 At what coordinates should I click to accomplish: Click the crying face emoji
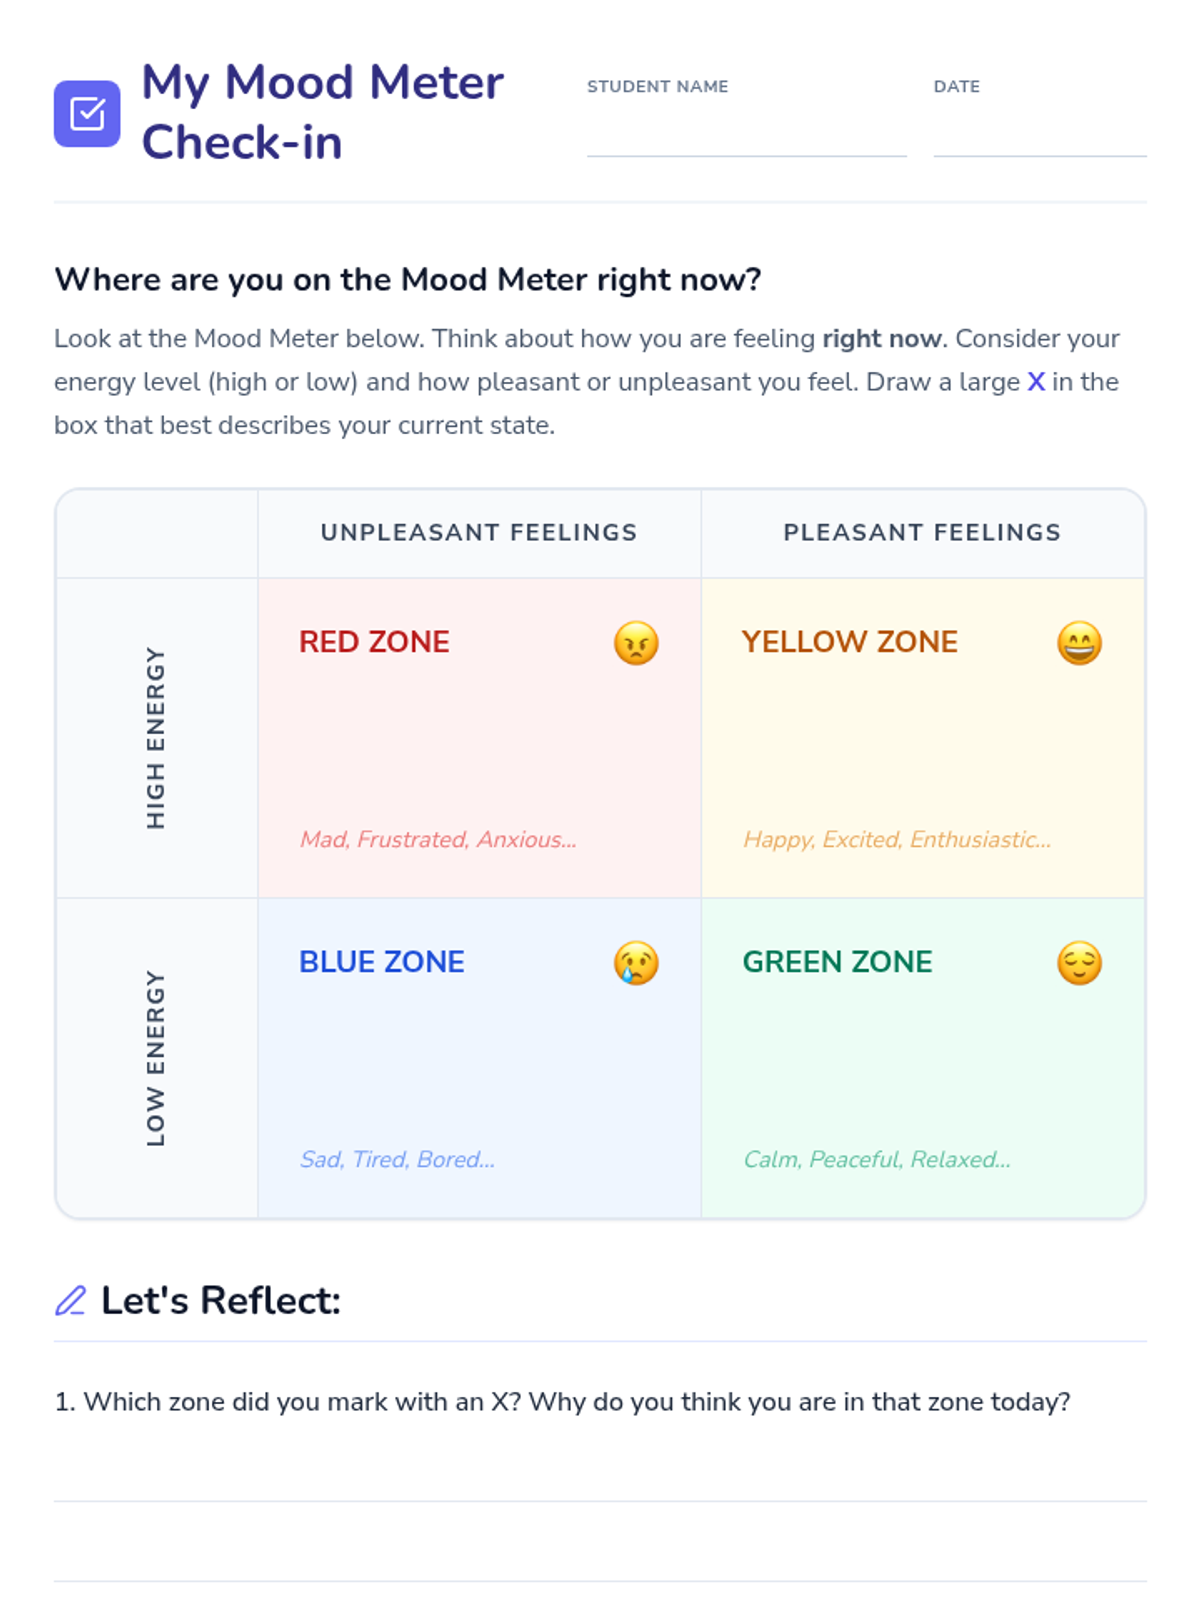[636, 963]
